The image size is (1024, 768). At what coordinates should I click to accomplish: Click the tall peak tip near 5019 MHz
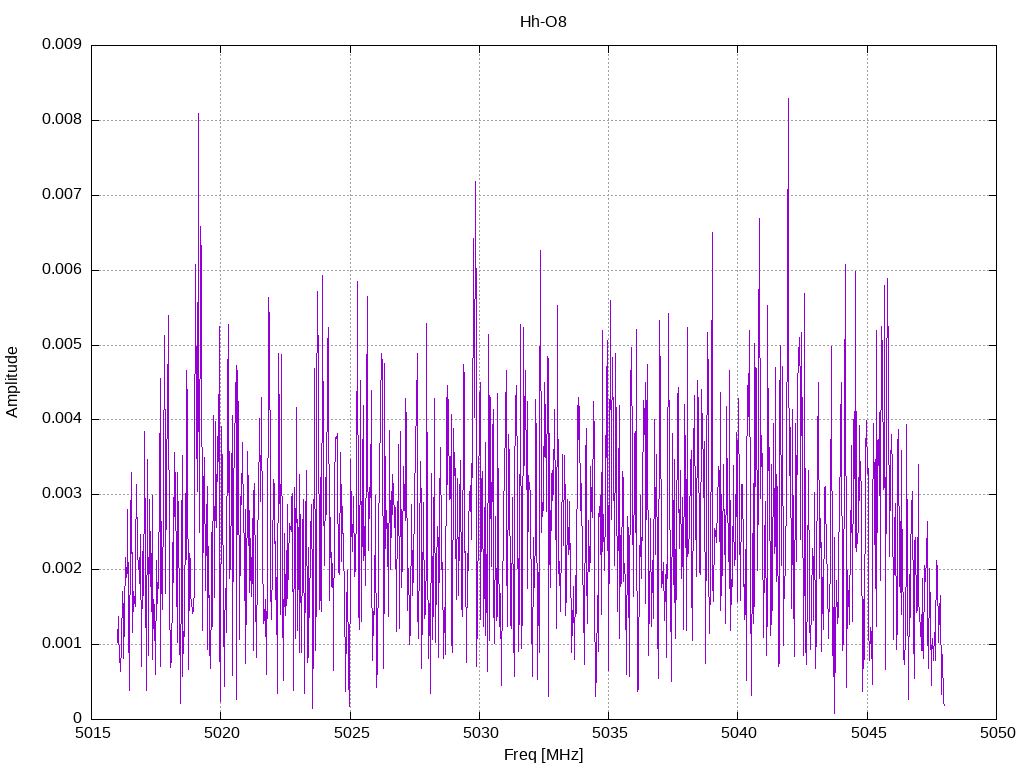[x=198, y=114]
